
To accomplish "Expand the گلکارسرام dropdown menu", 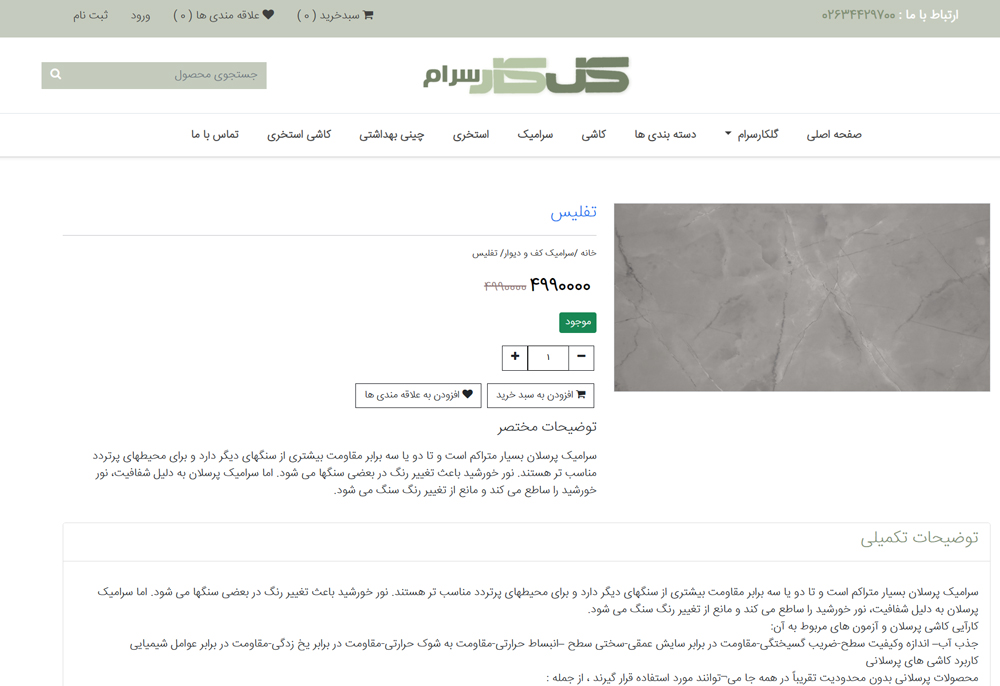I will coord(752,134).
